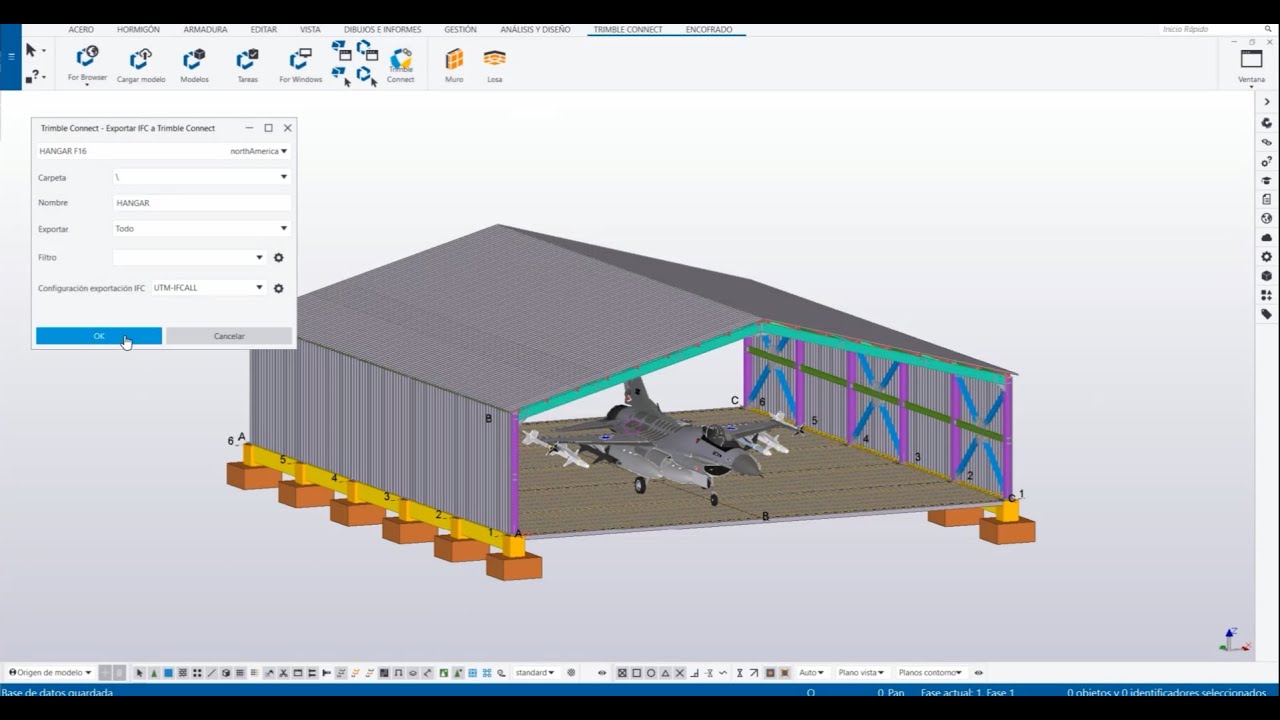Toggle the select all arrow switch
This screenshot has height=720, width=1280.
[x=139, y=673]
